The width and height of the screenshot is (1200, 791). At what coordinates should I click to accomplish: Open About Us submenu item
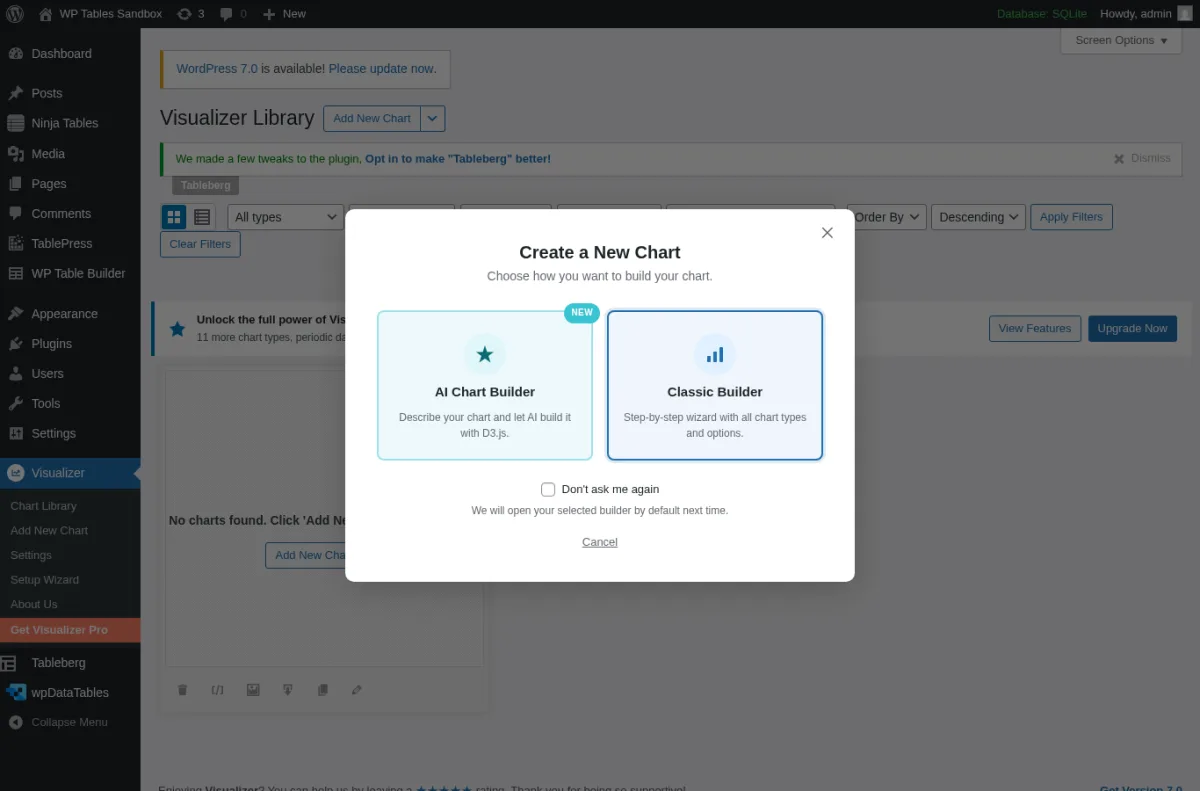[34, 604]
